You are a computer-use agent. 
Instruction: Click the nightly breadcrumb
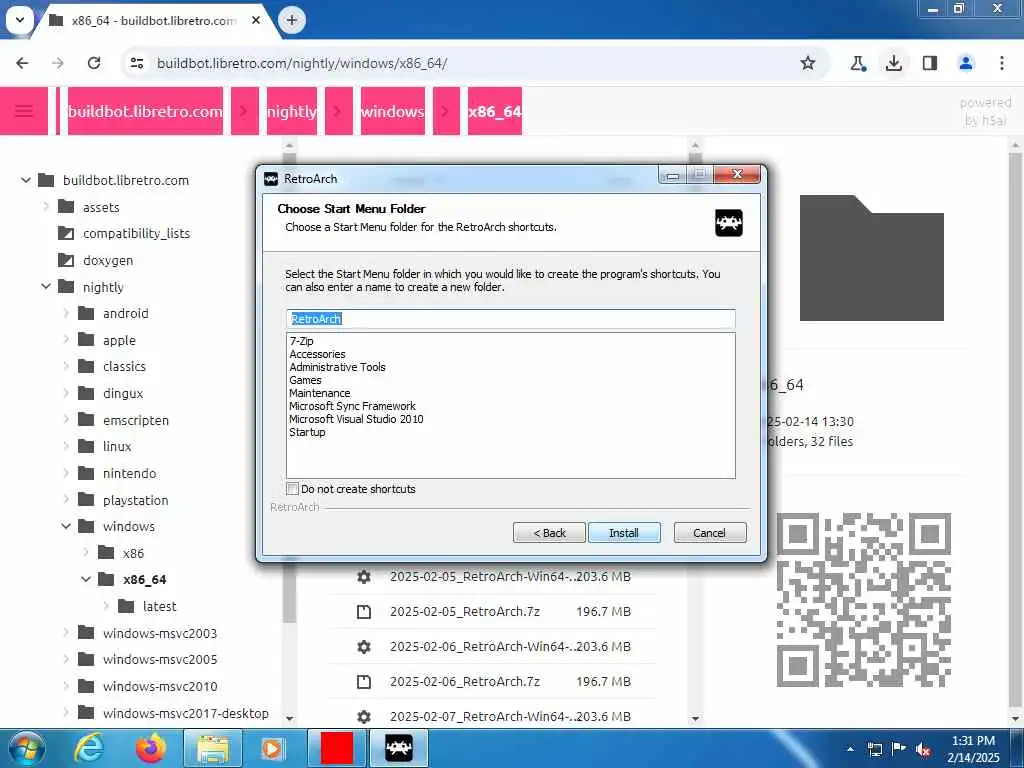click(x=291, y=111)
